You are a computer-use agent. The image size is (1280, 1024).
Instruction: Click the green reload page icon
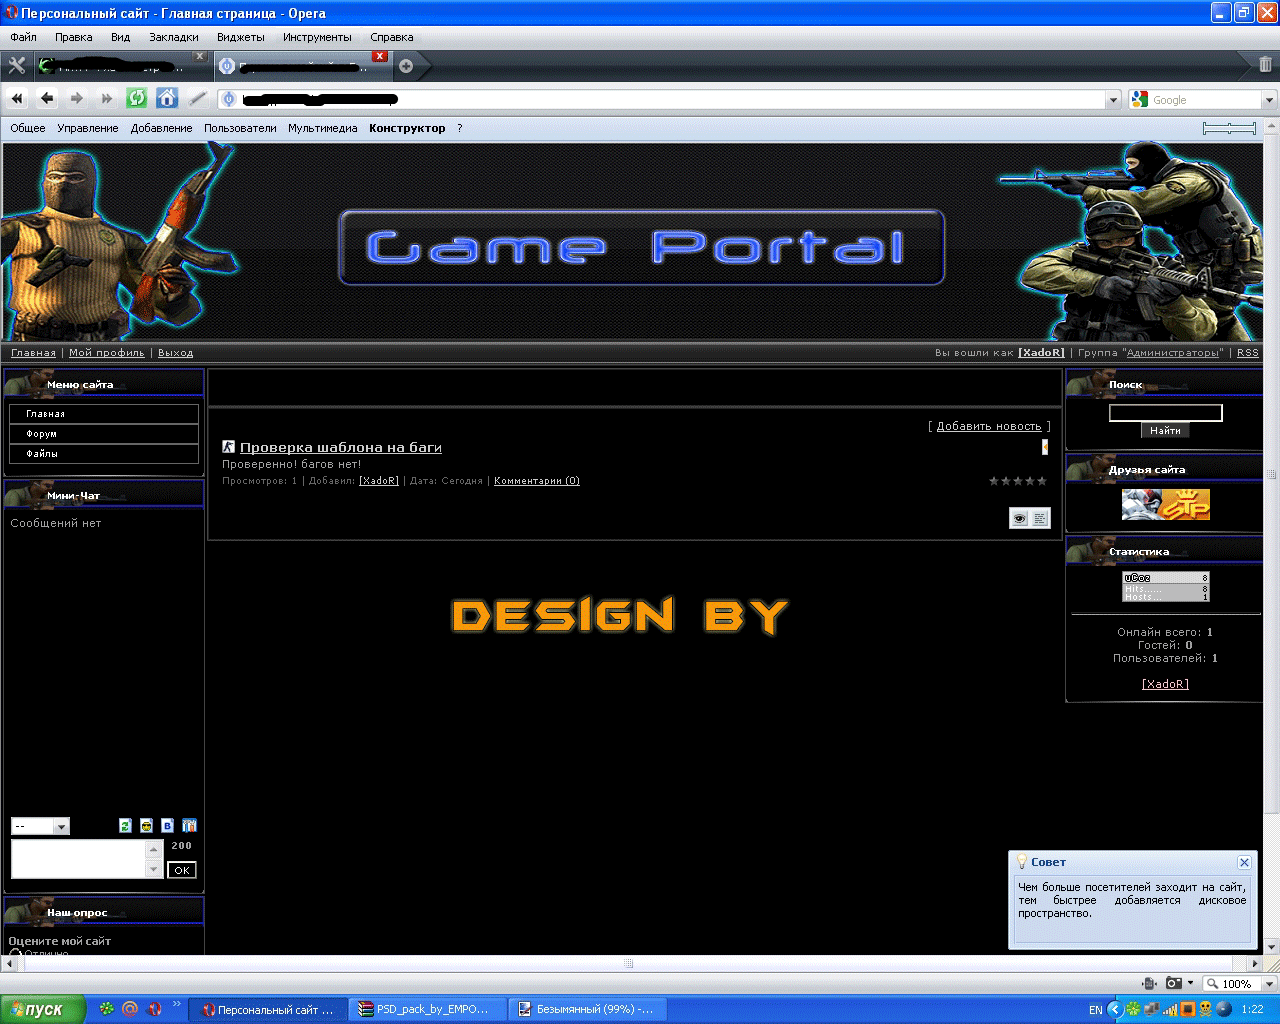click(137, 98)
